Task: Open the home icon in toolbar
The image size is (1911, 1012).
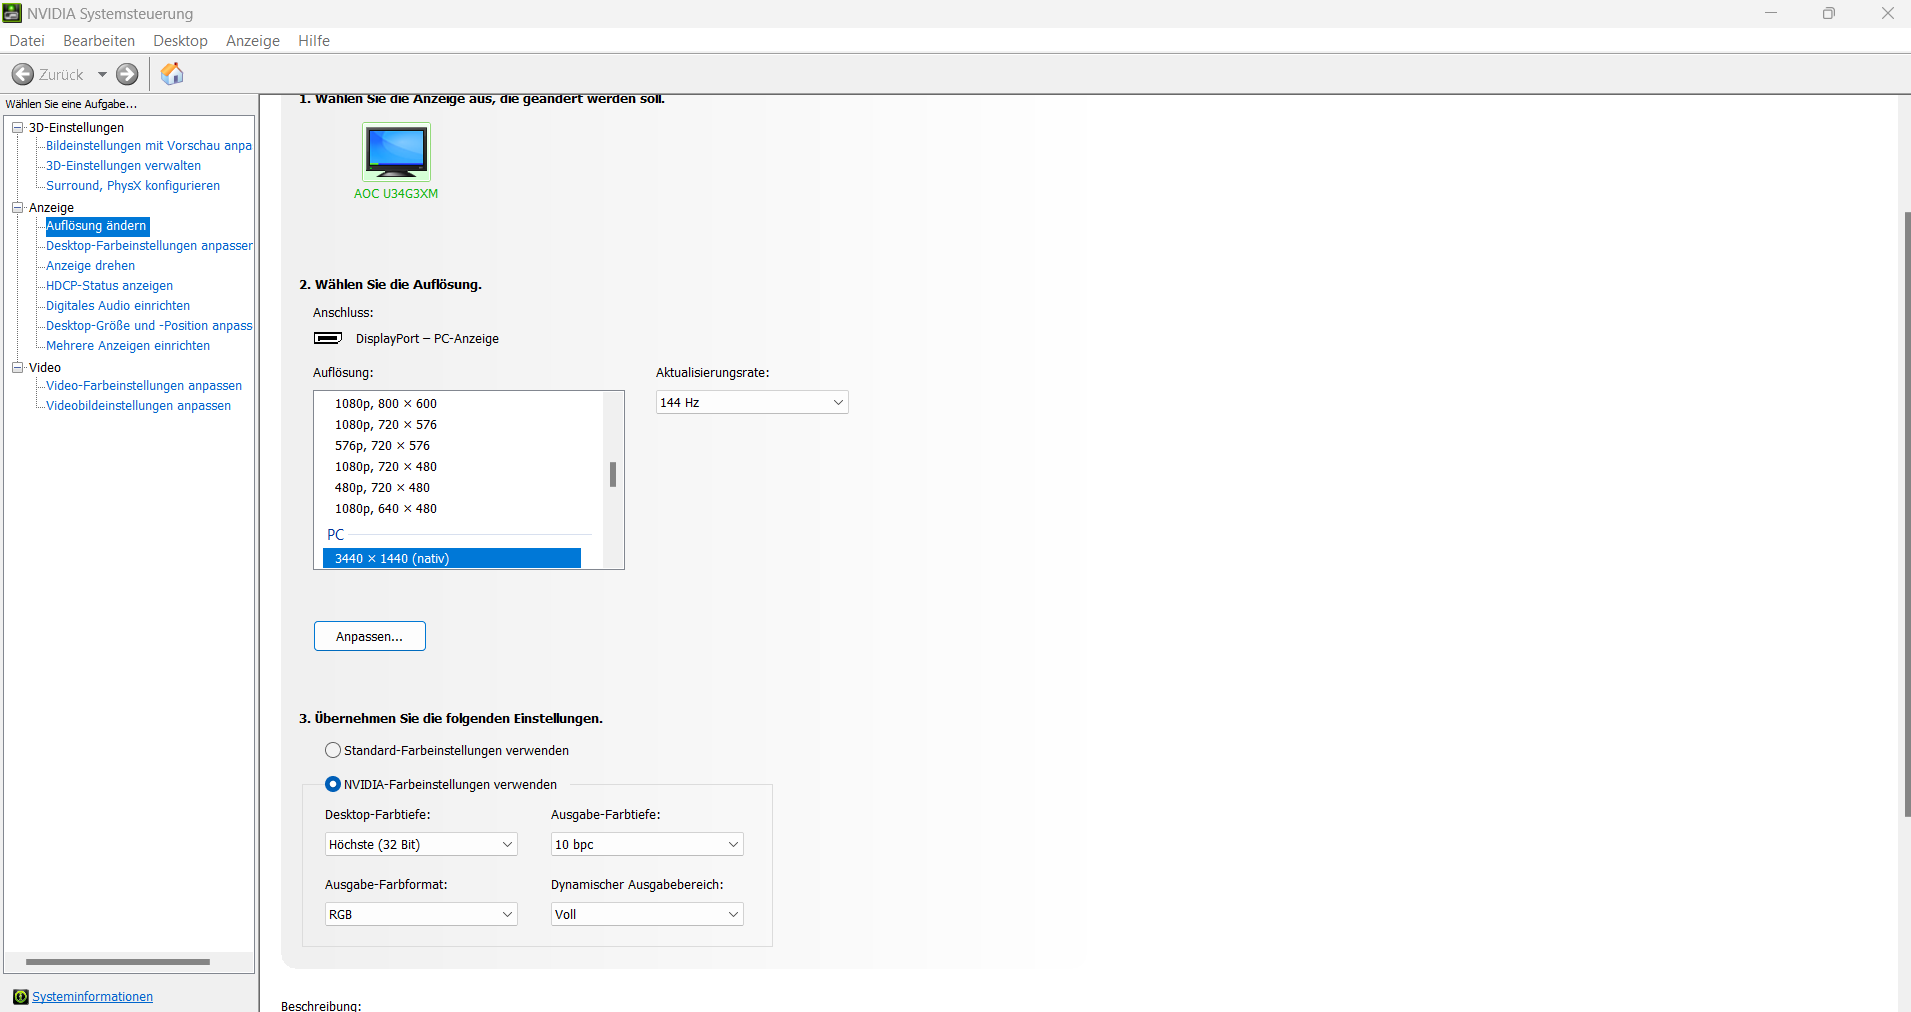Action: coord(172,74)
